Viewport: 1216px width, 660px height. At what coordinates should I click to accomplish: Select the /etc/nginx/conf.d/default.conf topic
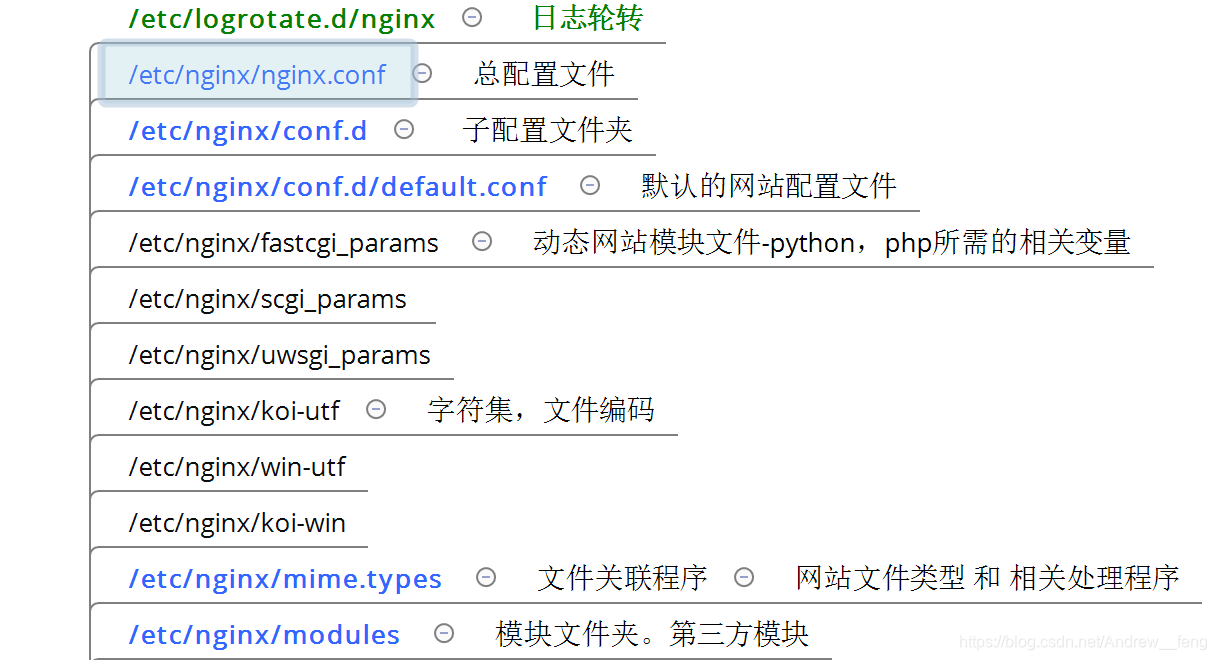(x=338, y=186)
